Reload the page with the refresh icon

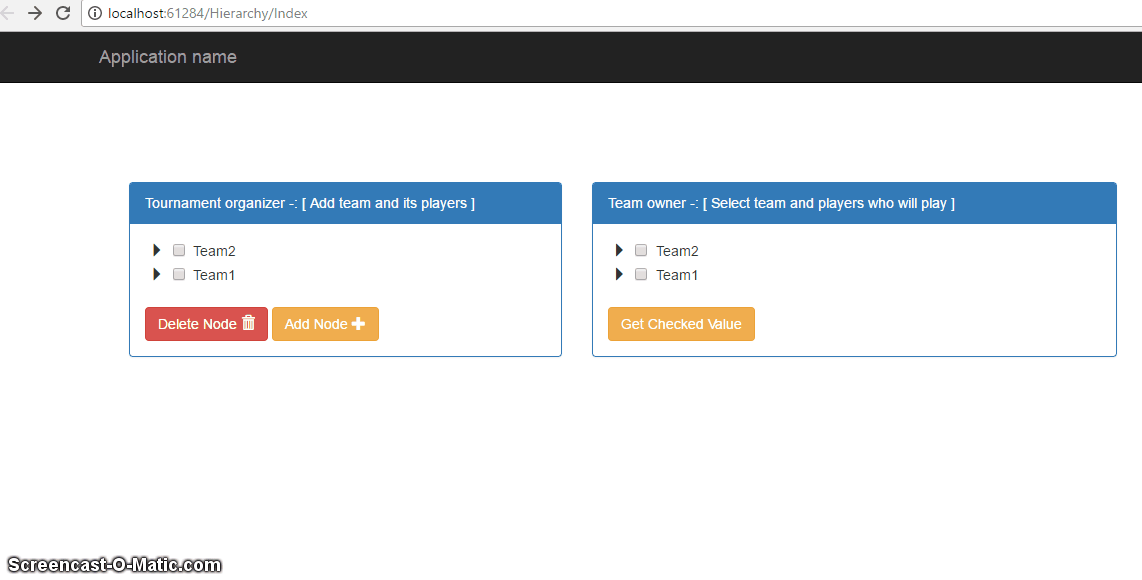[x=63, y=13]
